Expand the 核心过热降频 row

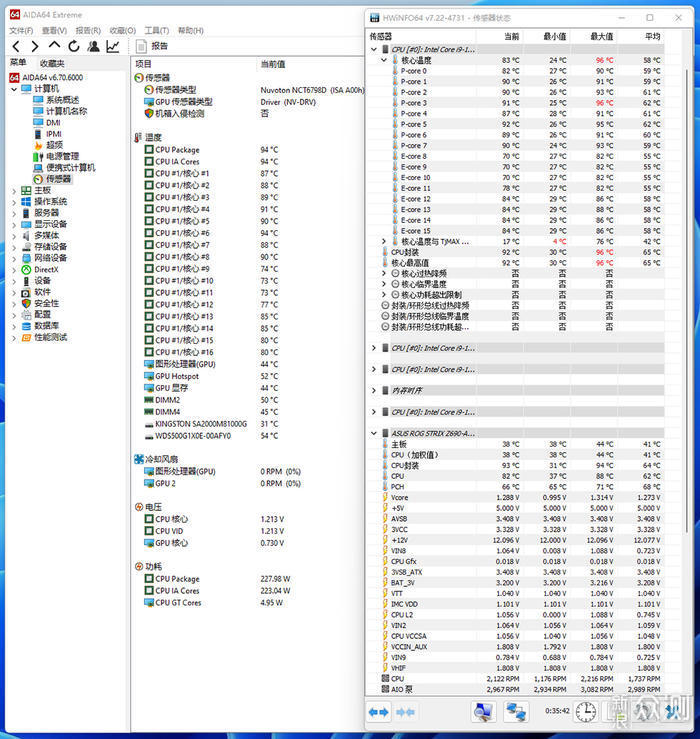(x=384, y=273)
